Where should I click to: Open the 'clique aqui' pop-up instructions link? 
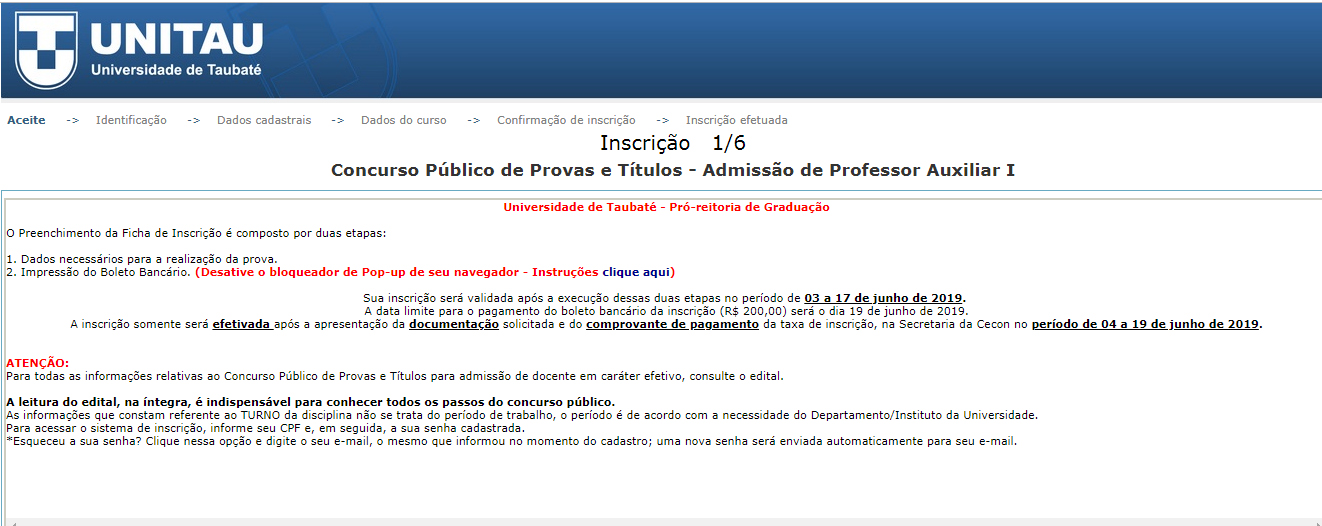pyautogui.click(x=636, y=272)
